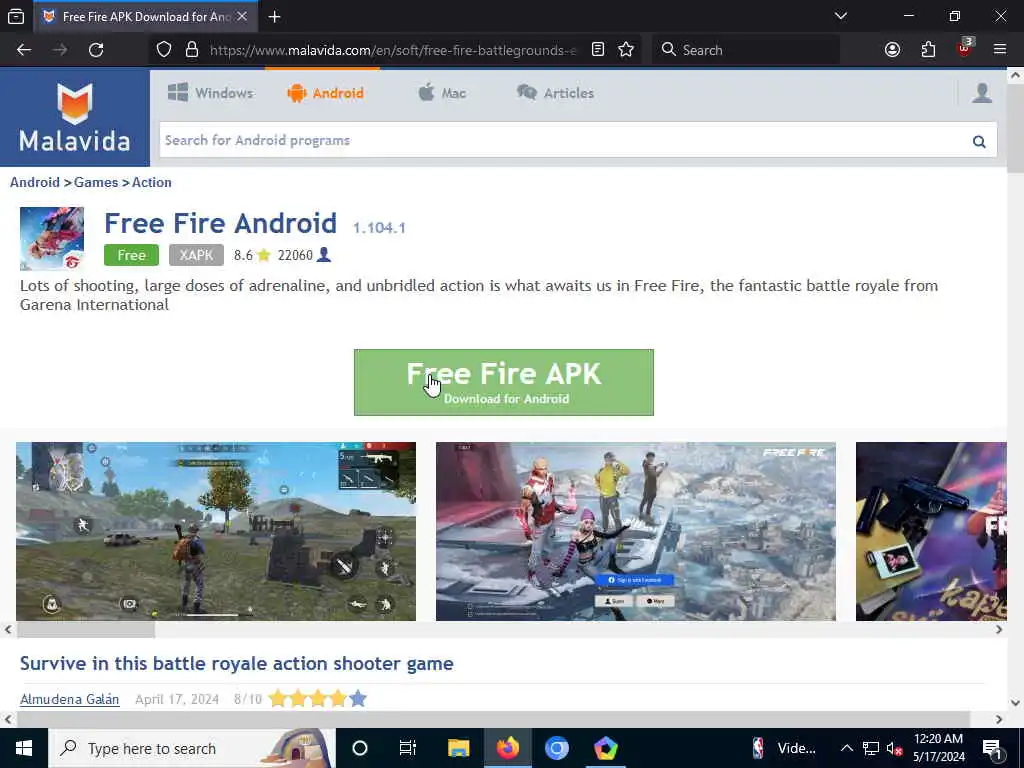Close the Free Fire APK tab

tap(242, 16)
